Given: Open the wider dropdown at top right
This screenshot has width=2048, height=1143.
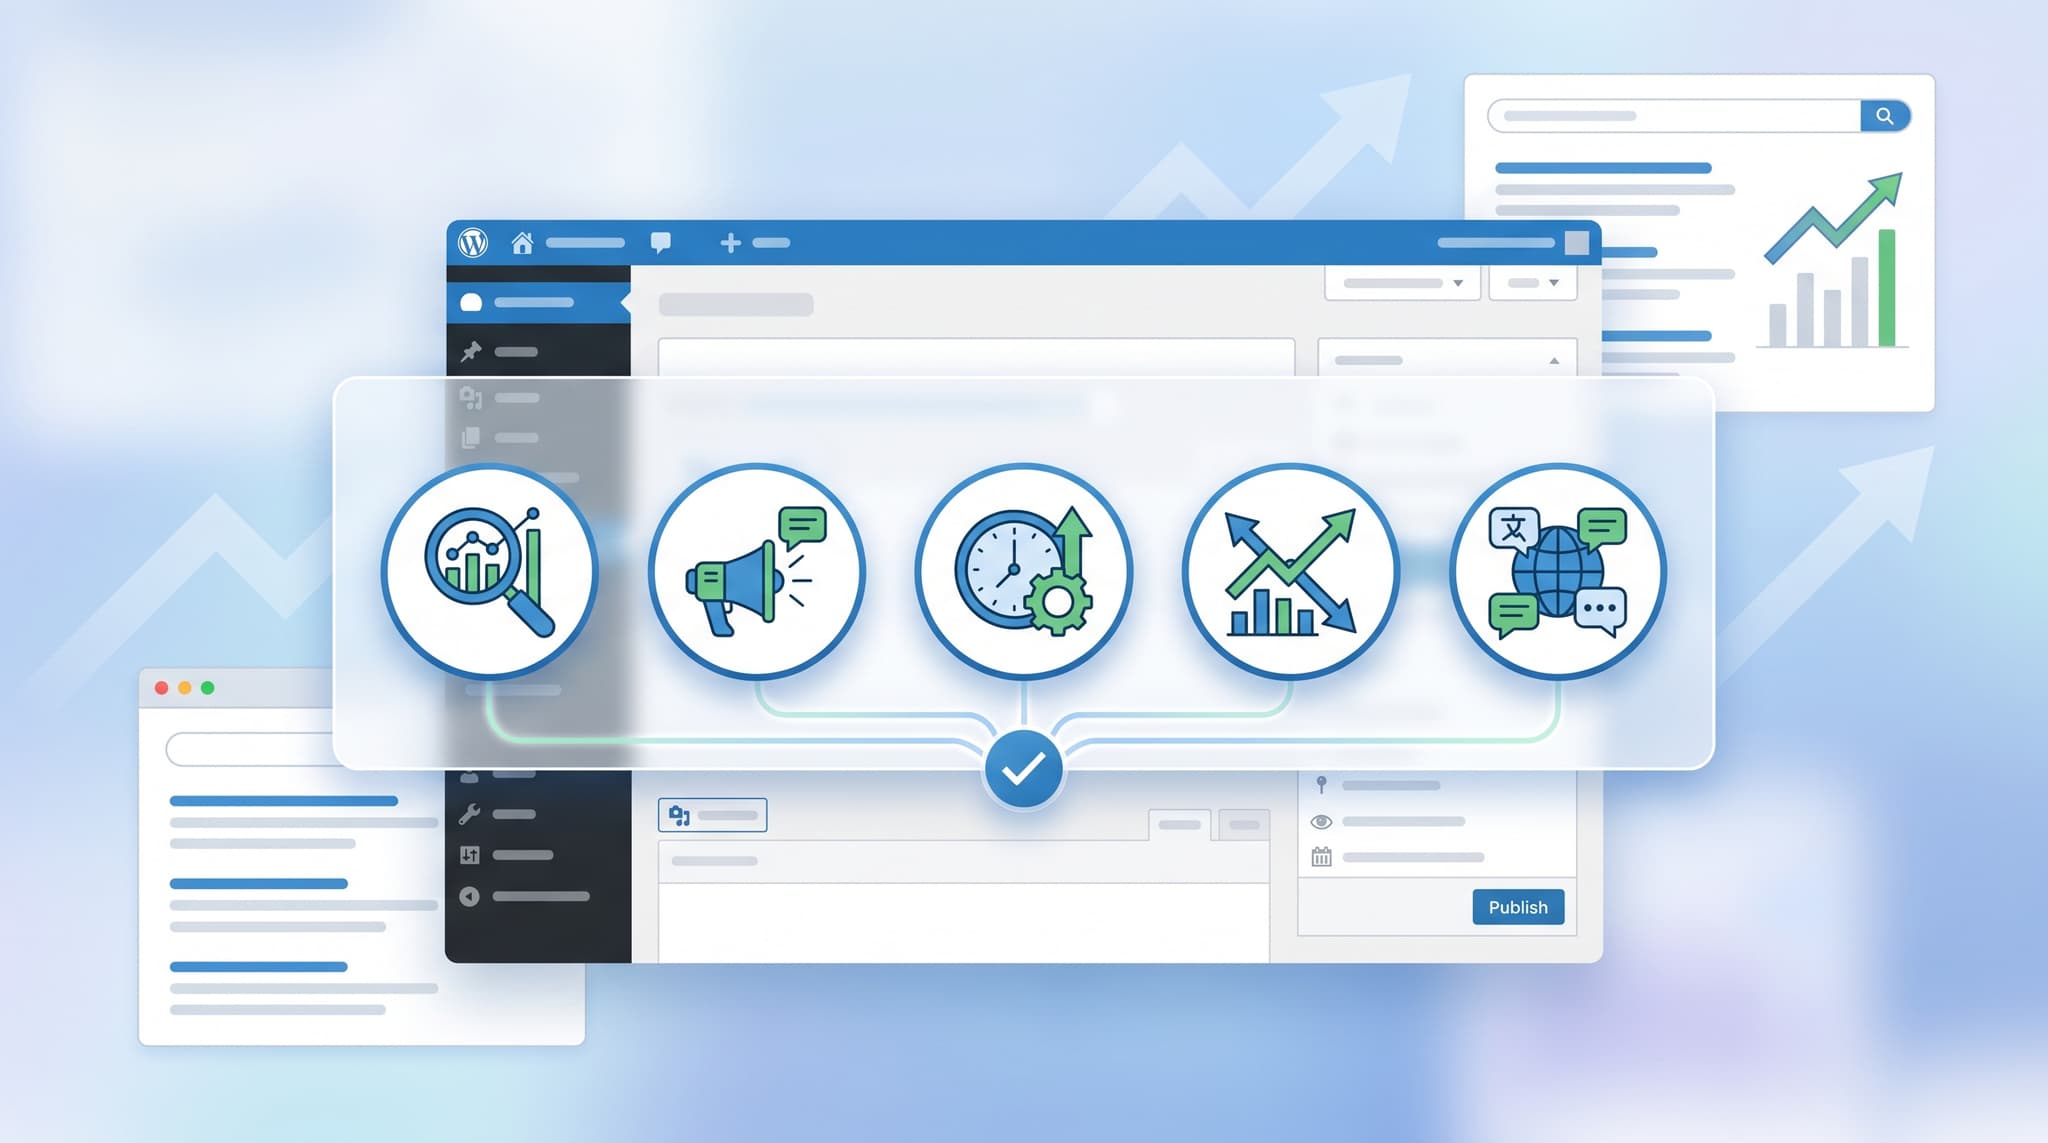Looking at the screenshot, I should [1402, 283].
